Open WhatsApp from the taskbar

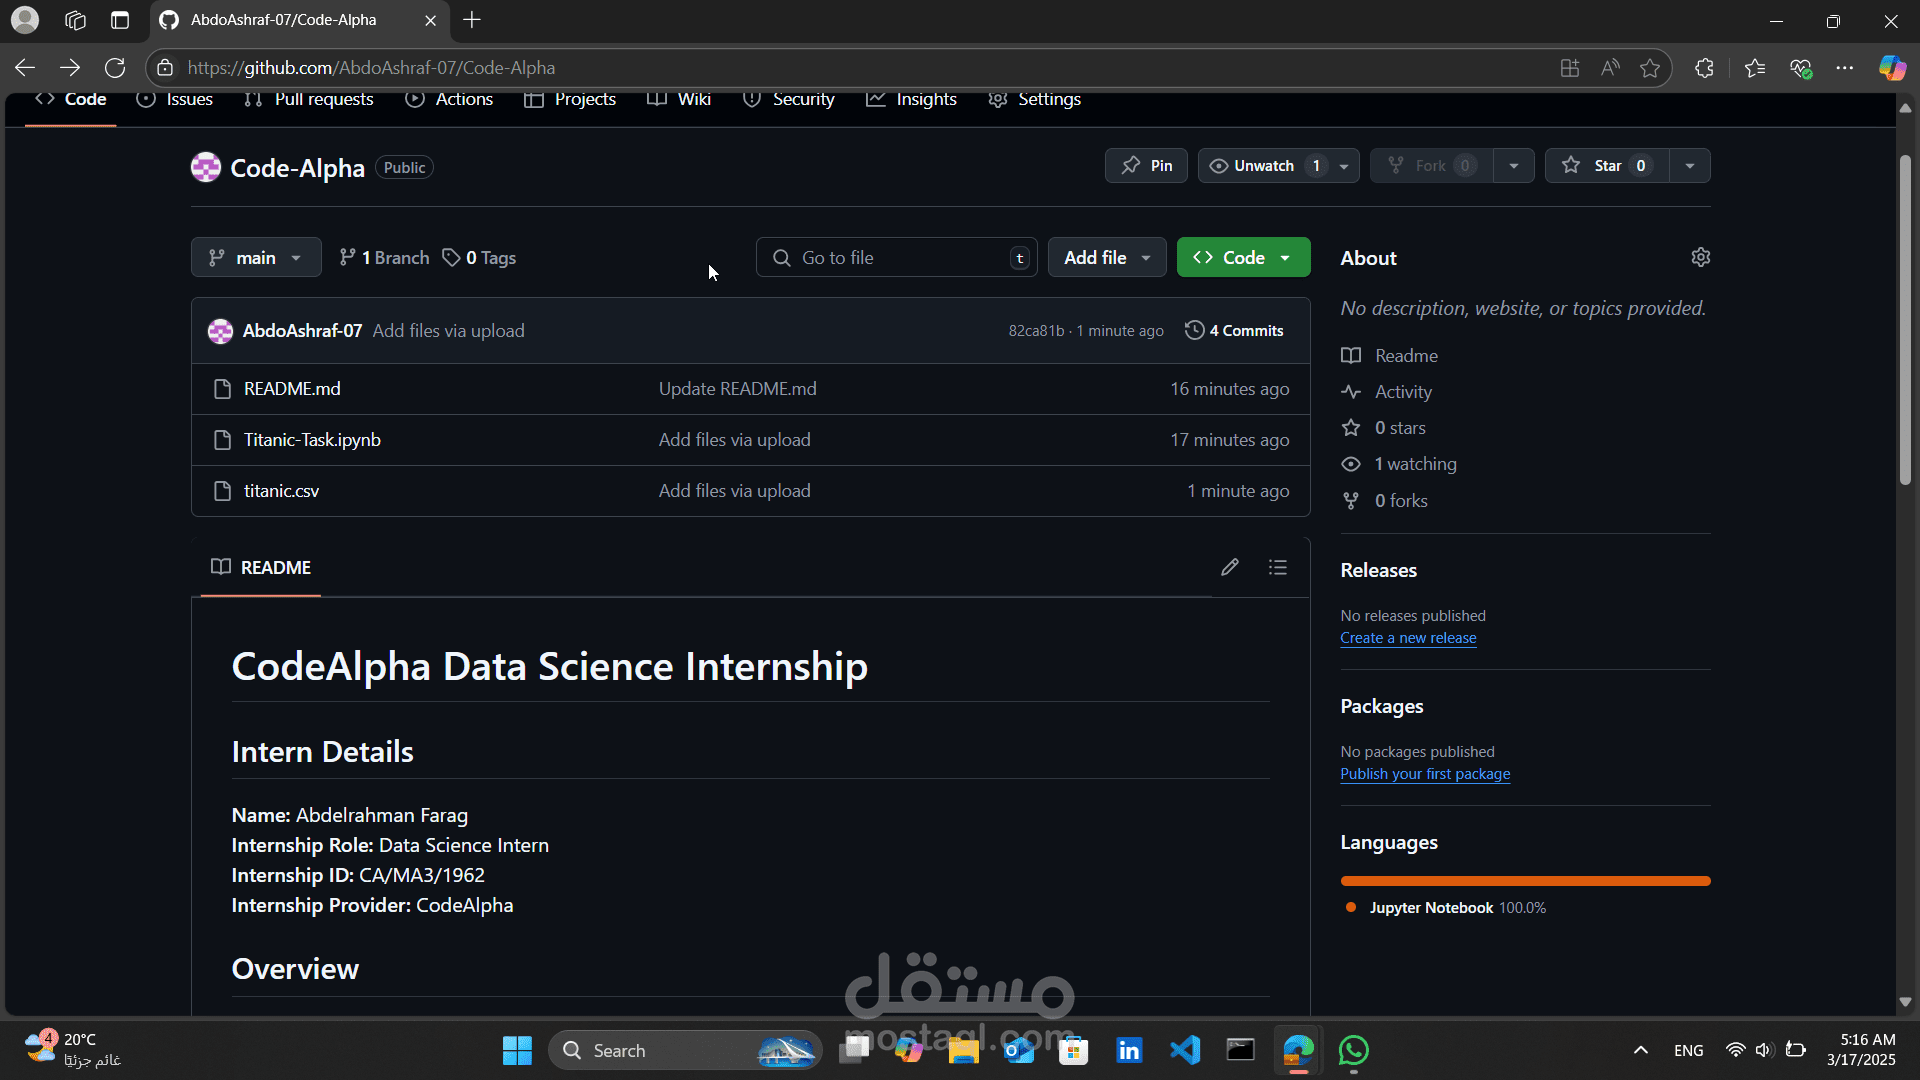[1353, 1050]
